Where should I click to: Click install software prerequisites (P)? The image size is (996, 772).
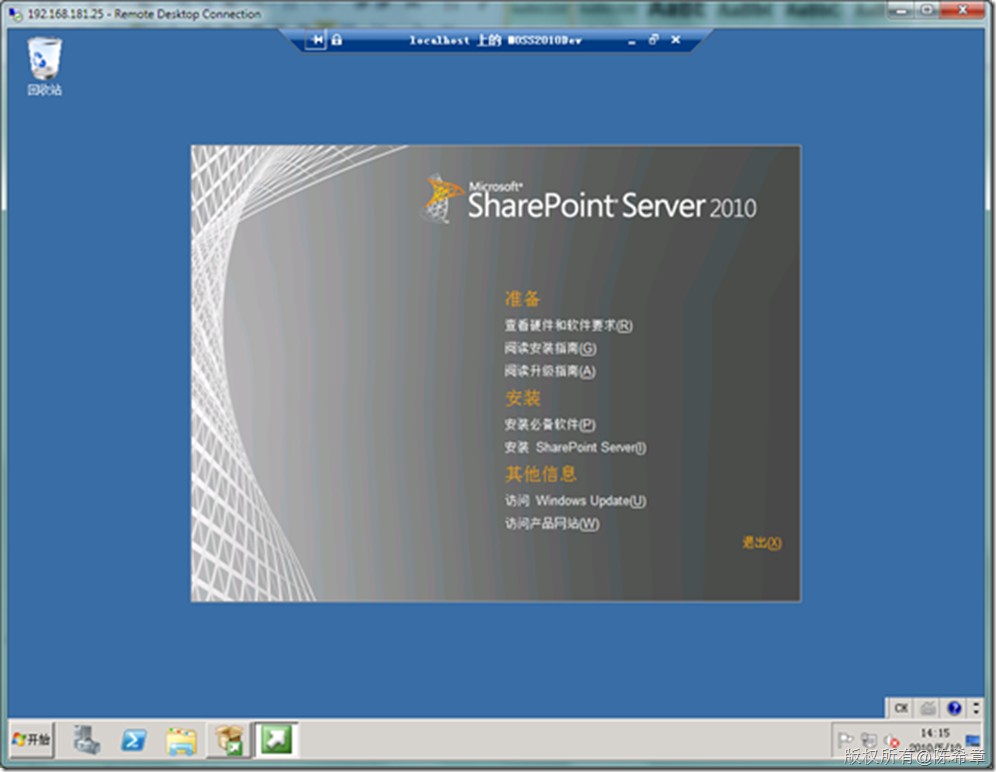550,424
